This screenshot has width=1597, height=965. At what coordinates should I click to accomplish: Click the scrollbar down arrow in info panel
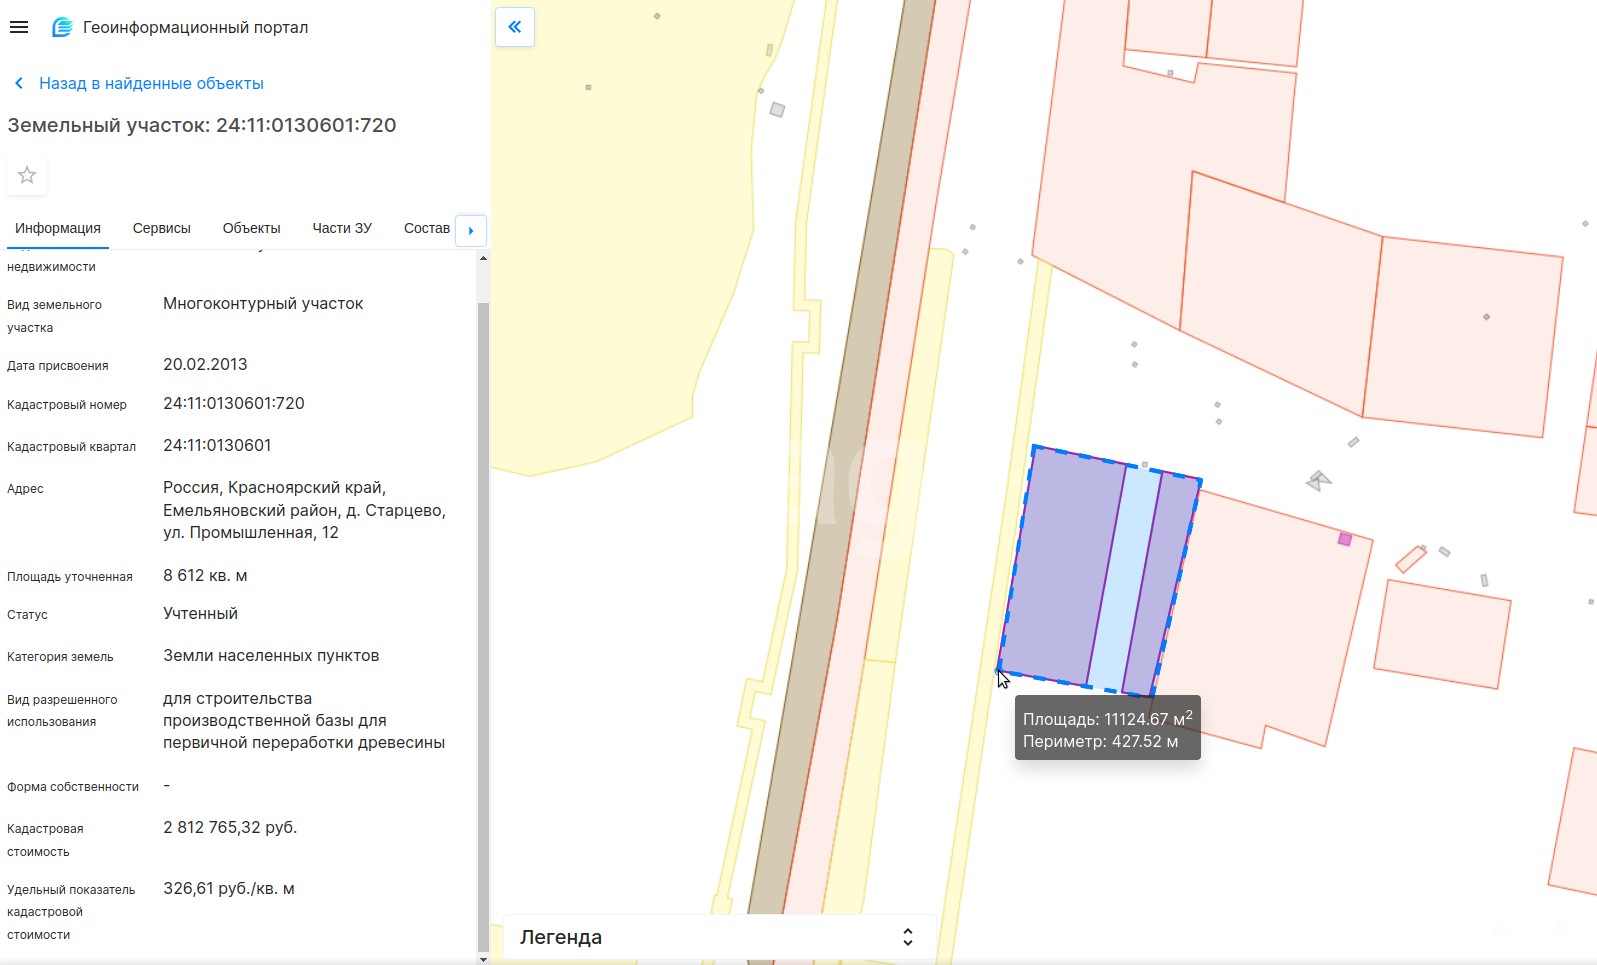(483, 958)
